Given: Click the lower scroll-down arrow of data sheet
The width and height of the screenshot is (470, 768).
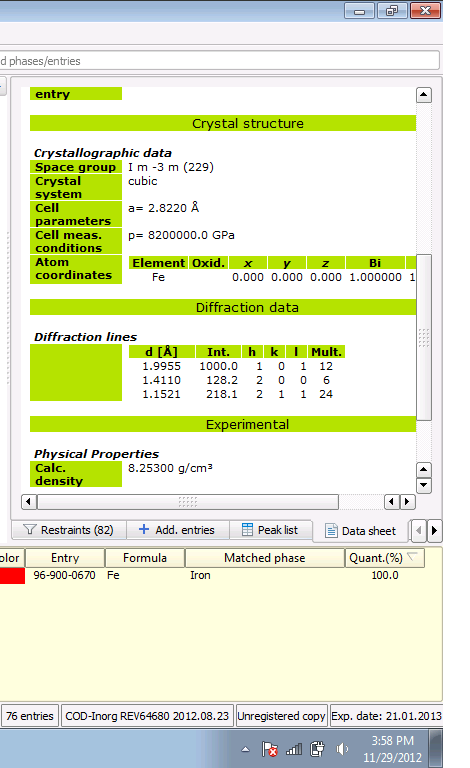Looking at the screenshot, I should click(x=423, y=485).
